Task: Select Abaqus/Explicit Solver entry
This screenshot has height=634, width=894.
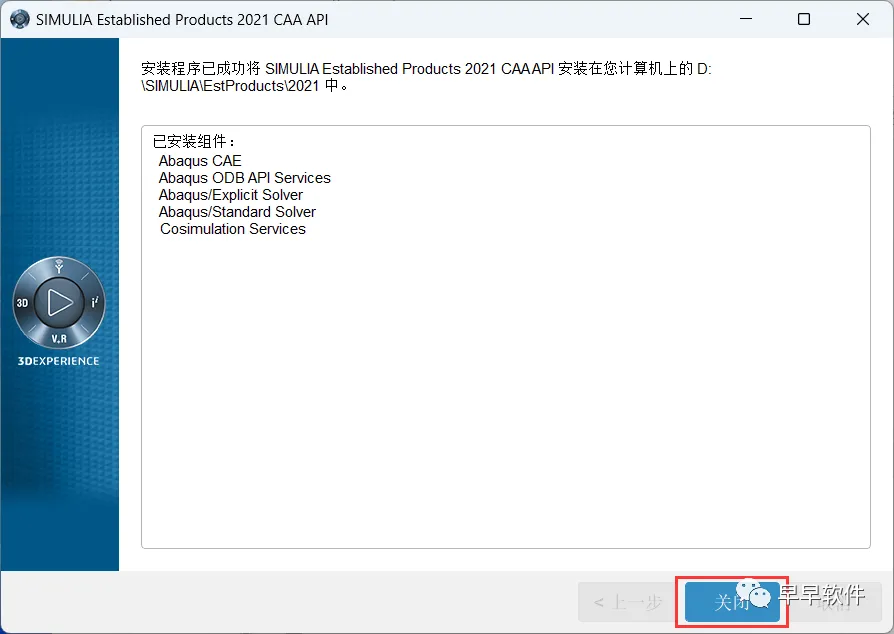Action: coord(230,195)
